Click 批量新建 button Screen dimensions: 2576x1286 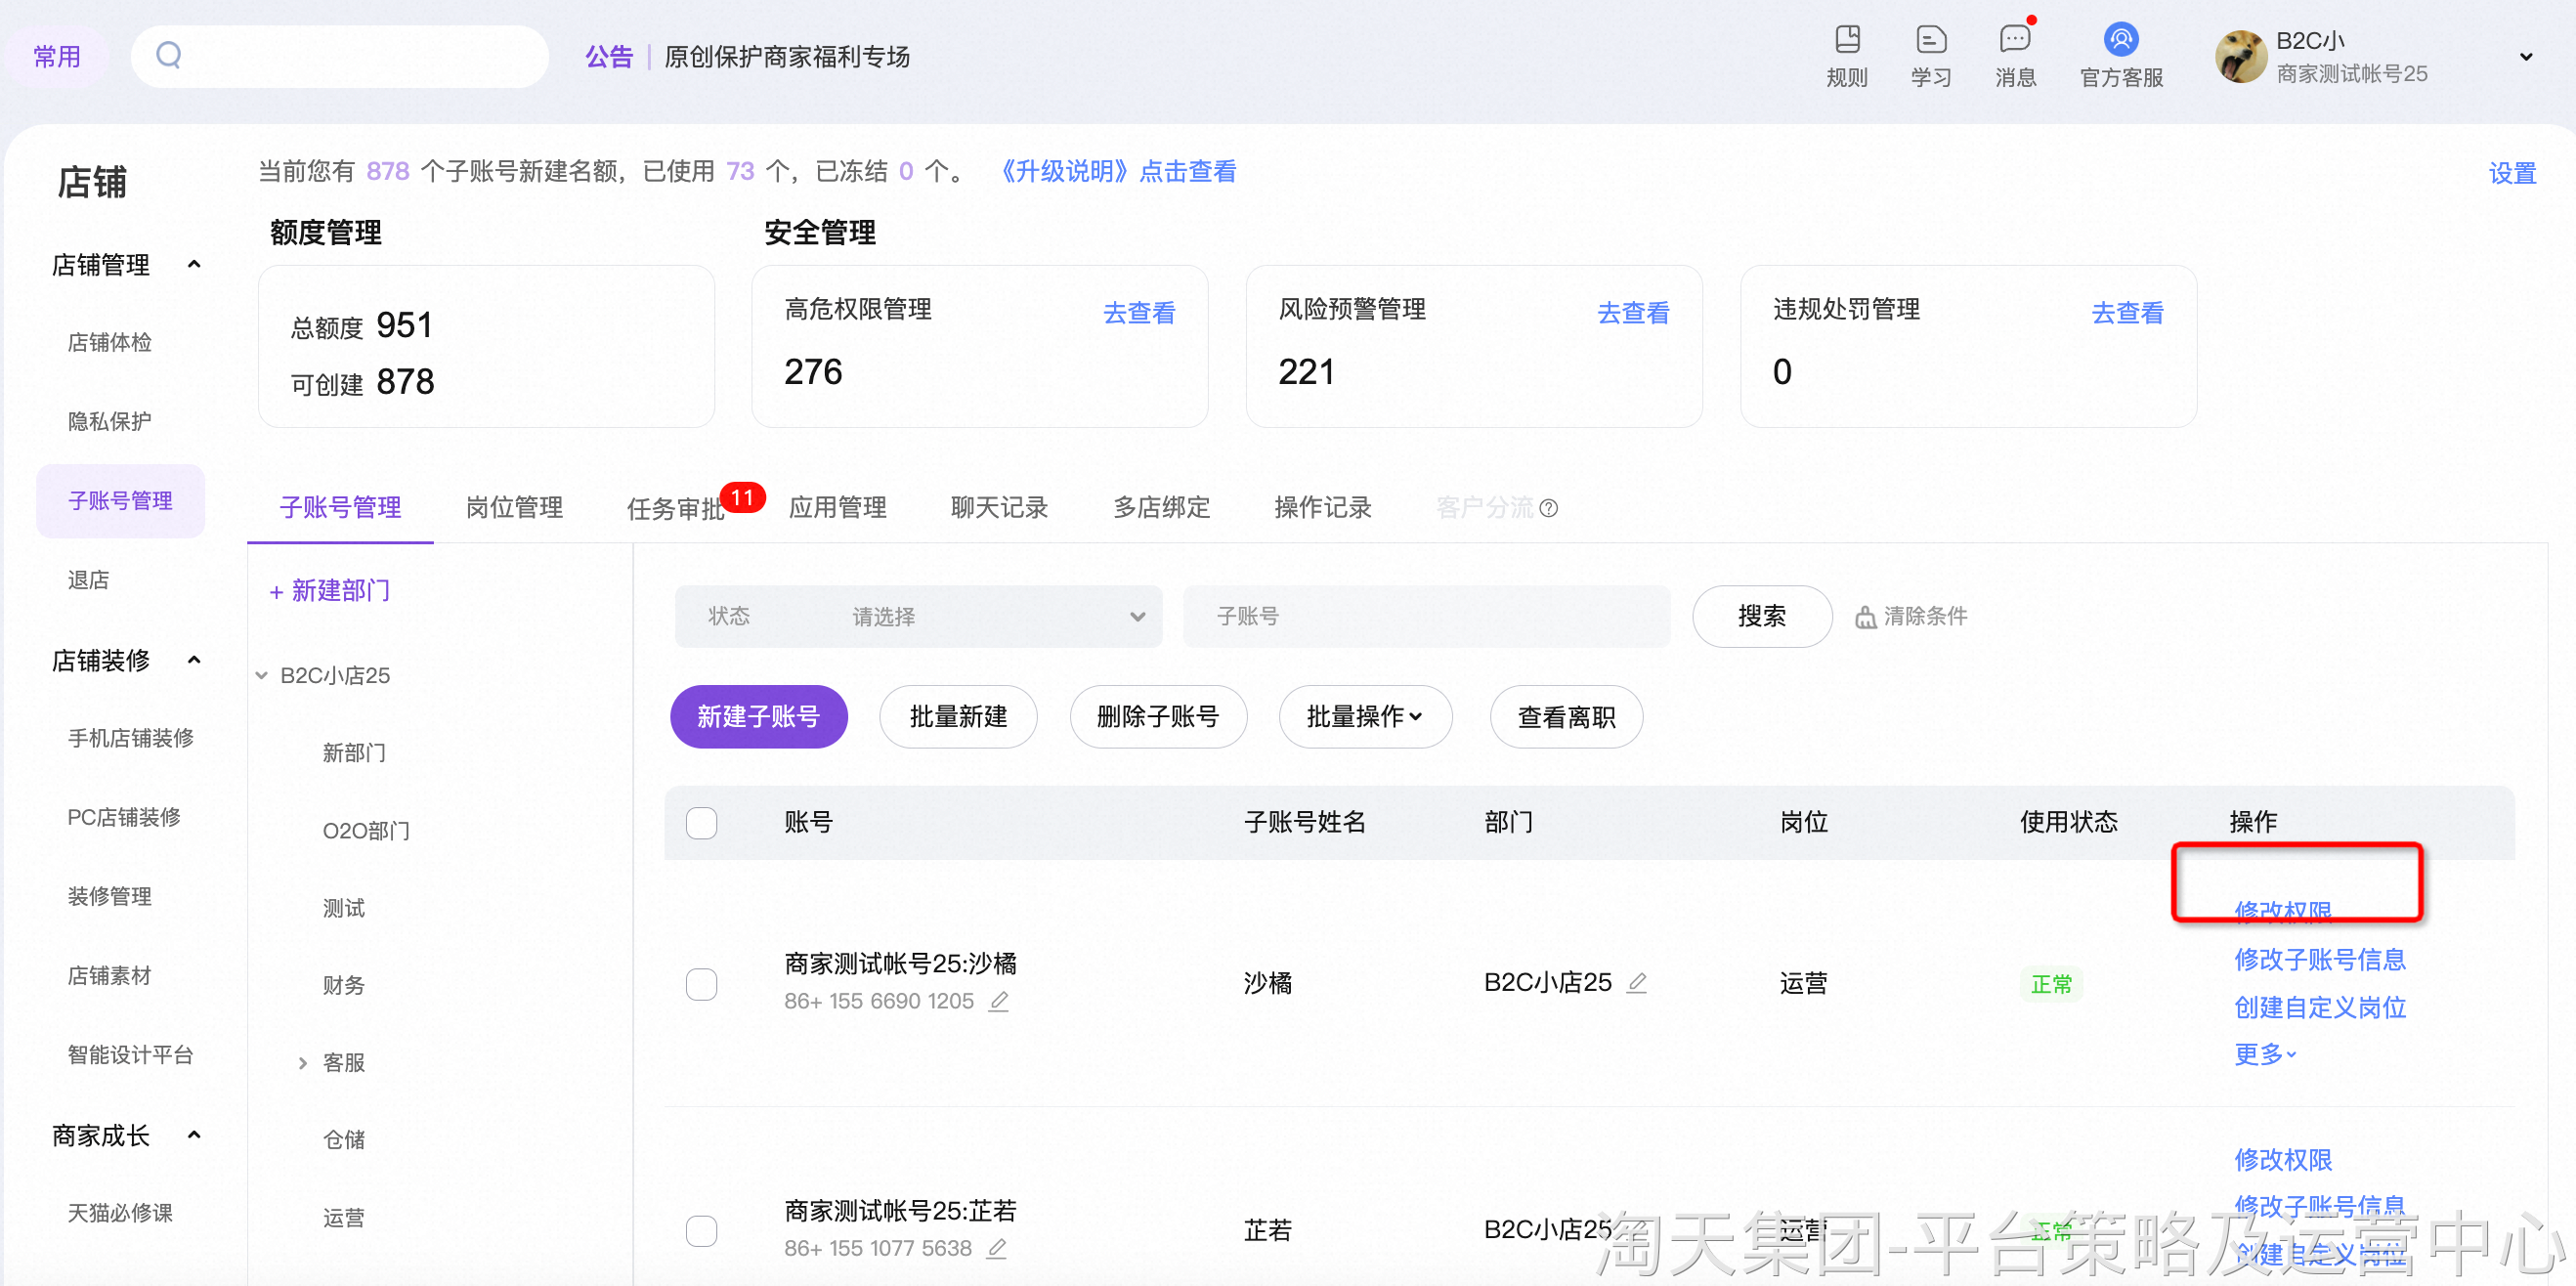pyautogui.click(x=958, y=716)
